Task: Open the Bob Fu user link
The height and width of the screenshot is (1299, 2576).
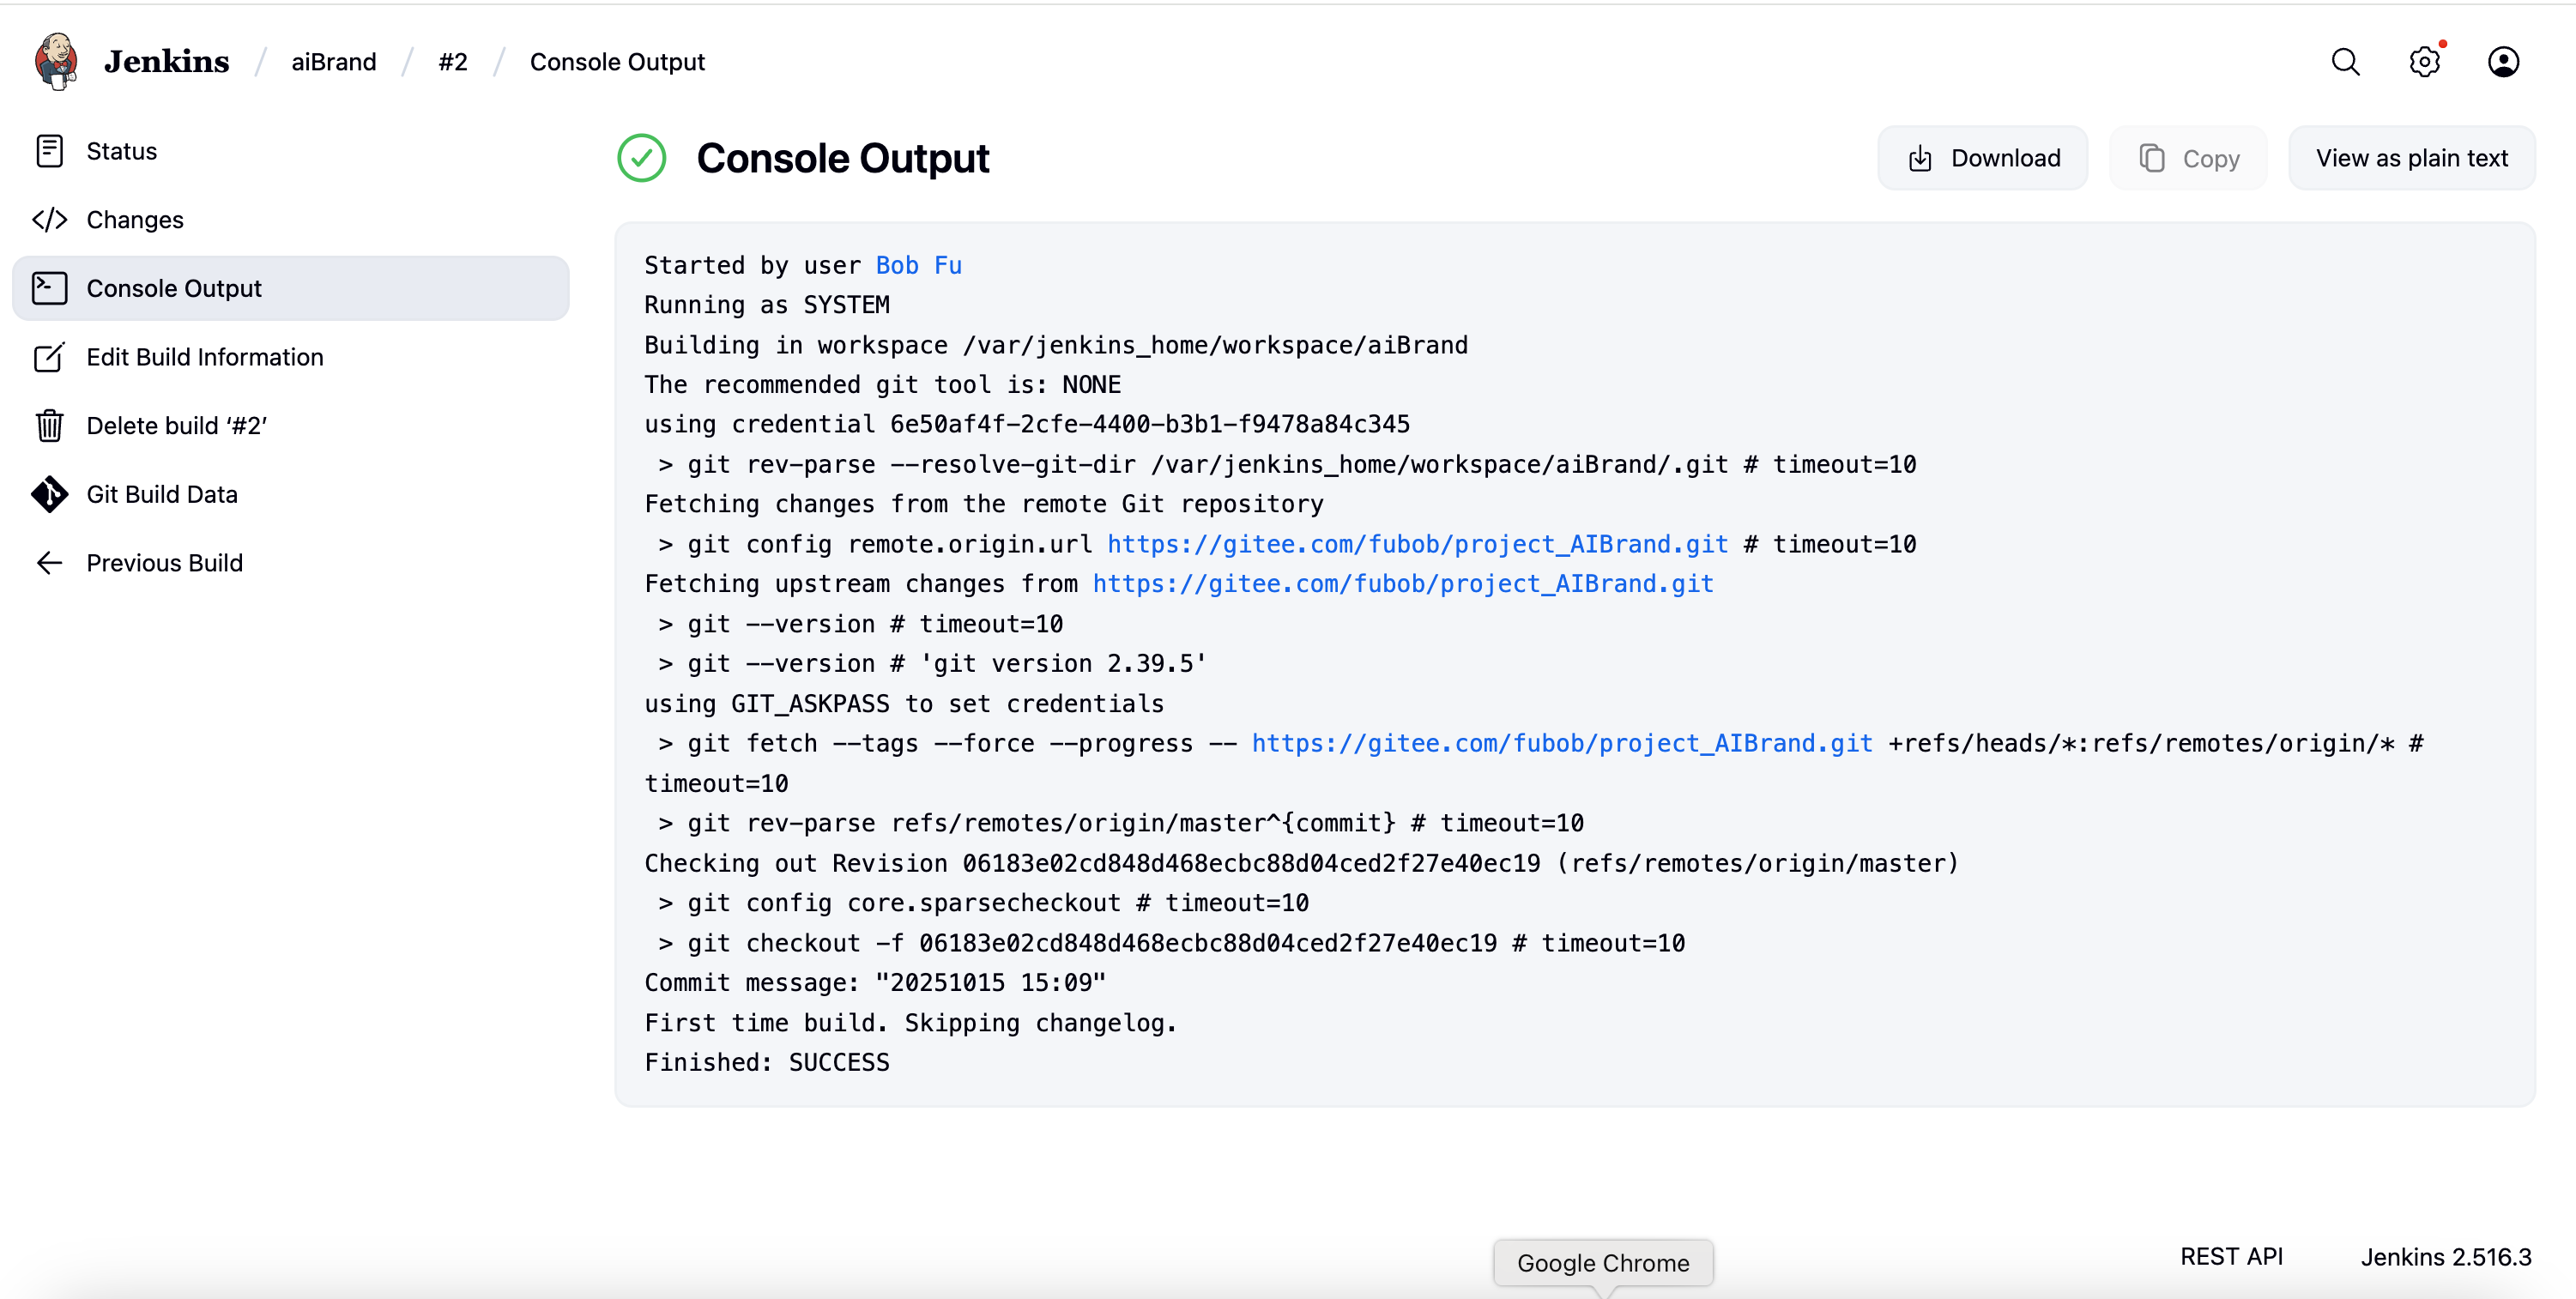Action: click(918, 265)
